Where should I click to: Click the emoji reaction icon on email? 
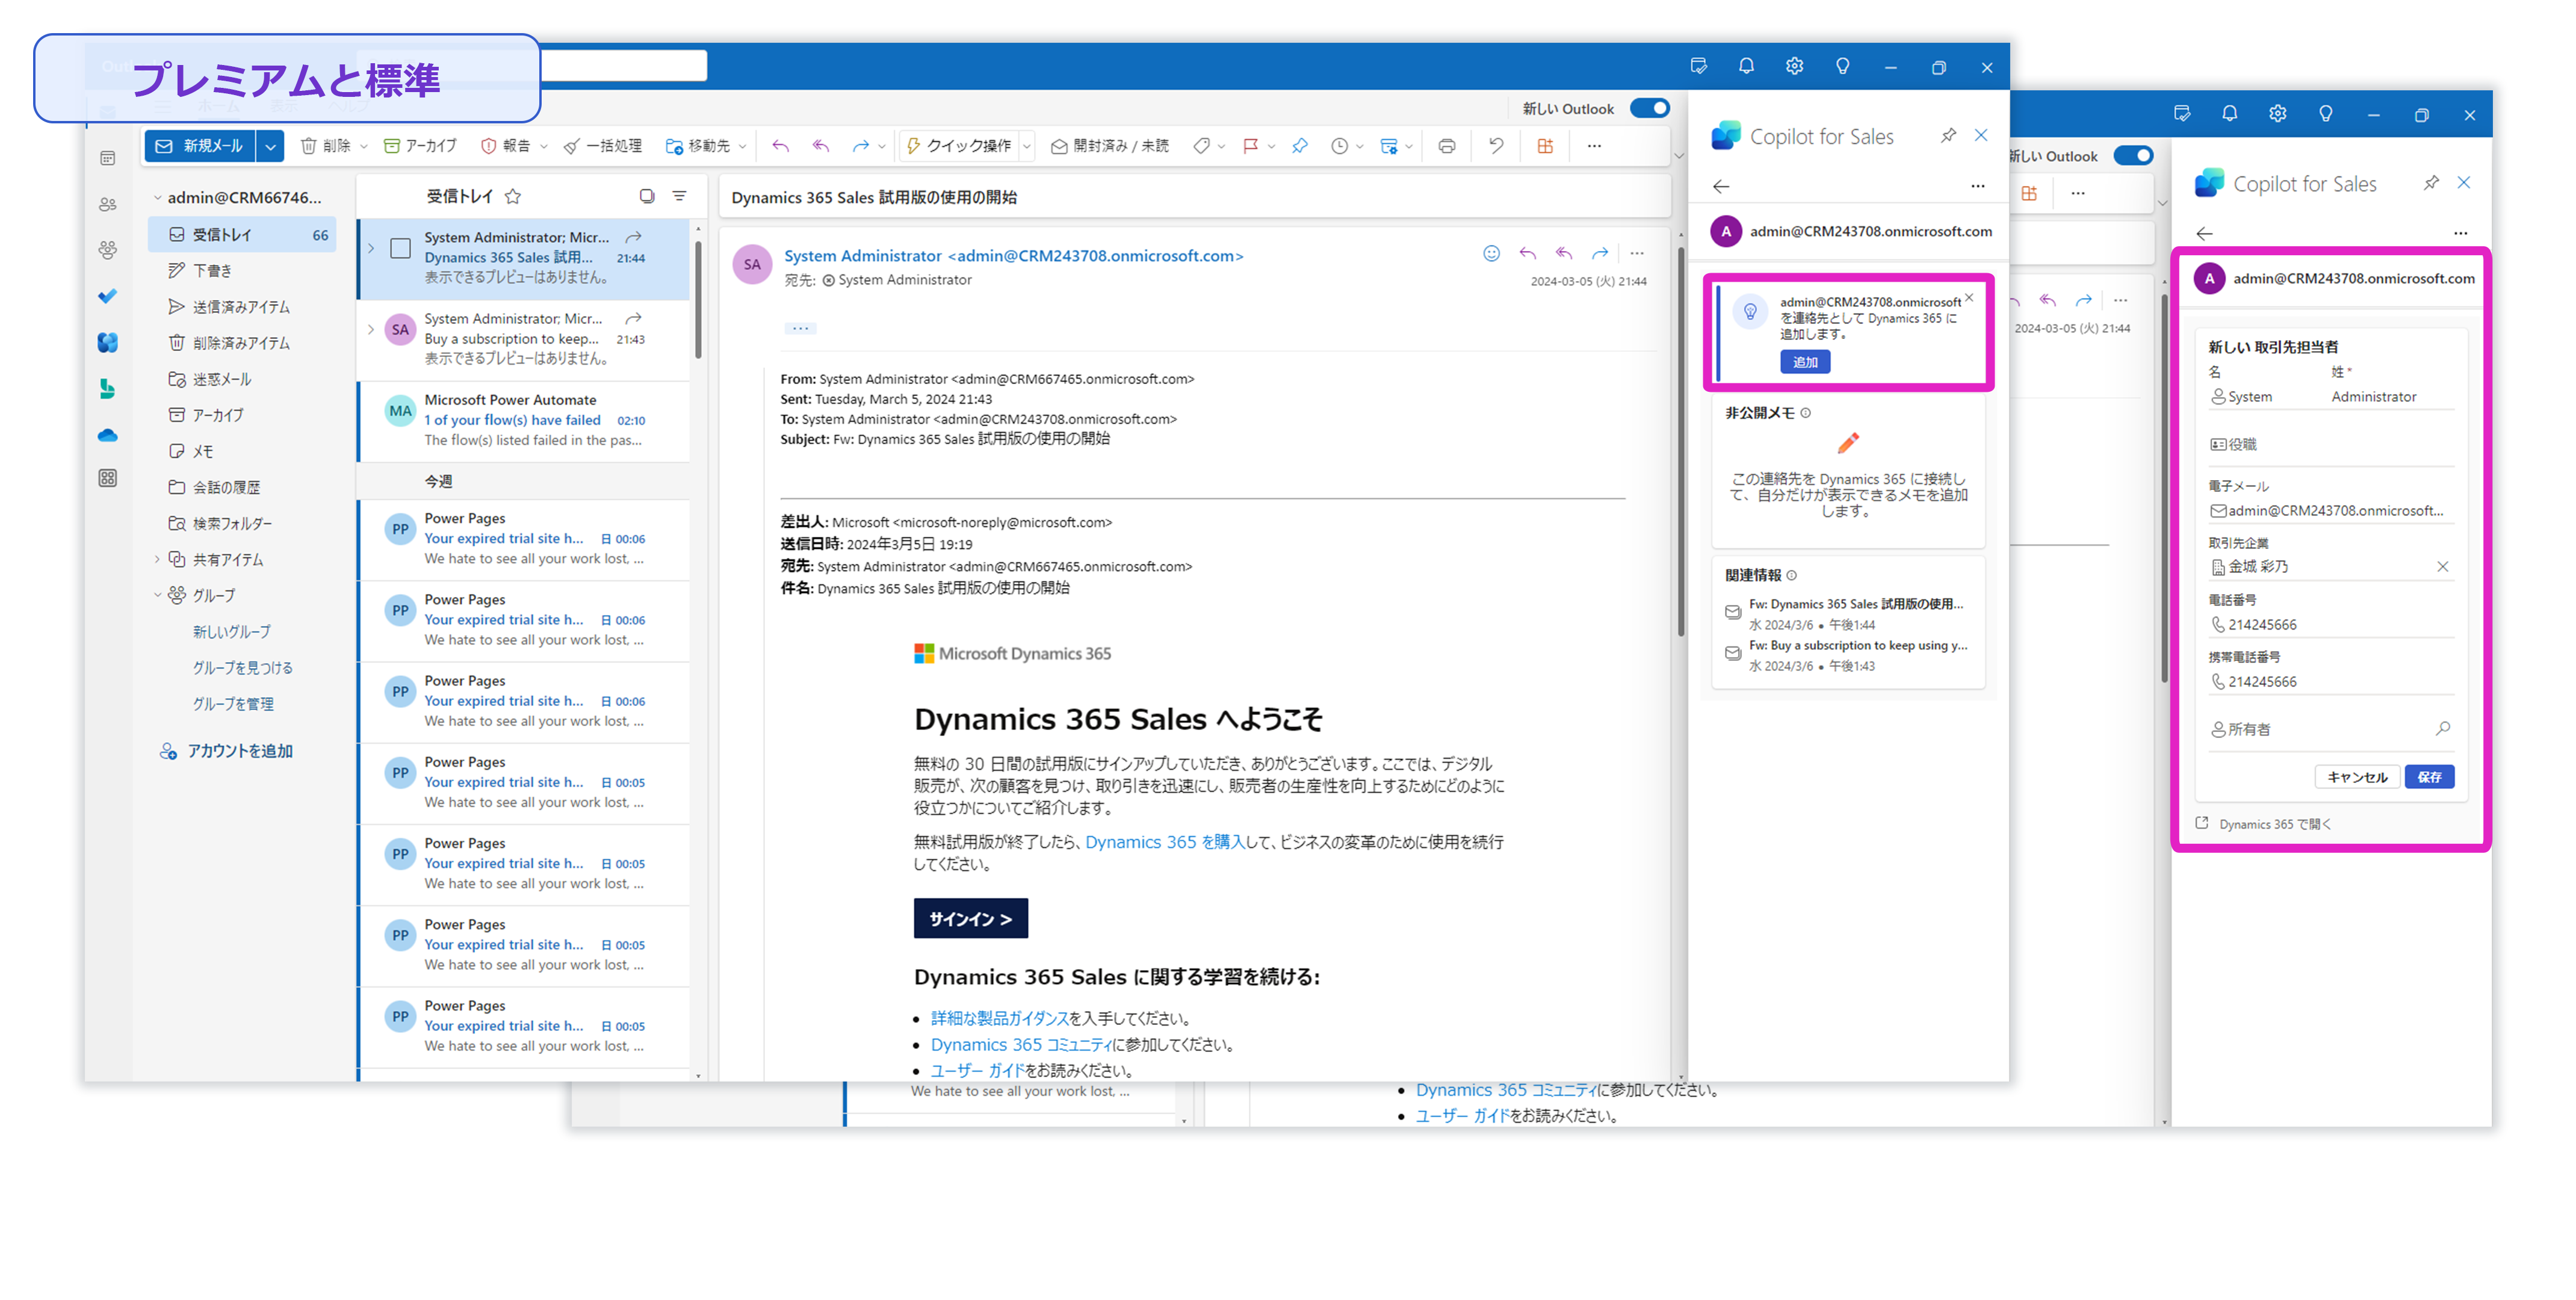click(1491, 254)
